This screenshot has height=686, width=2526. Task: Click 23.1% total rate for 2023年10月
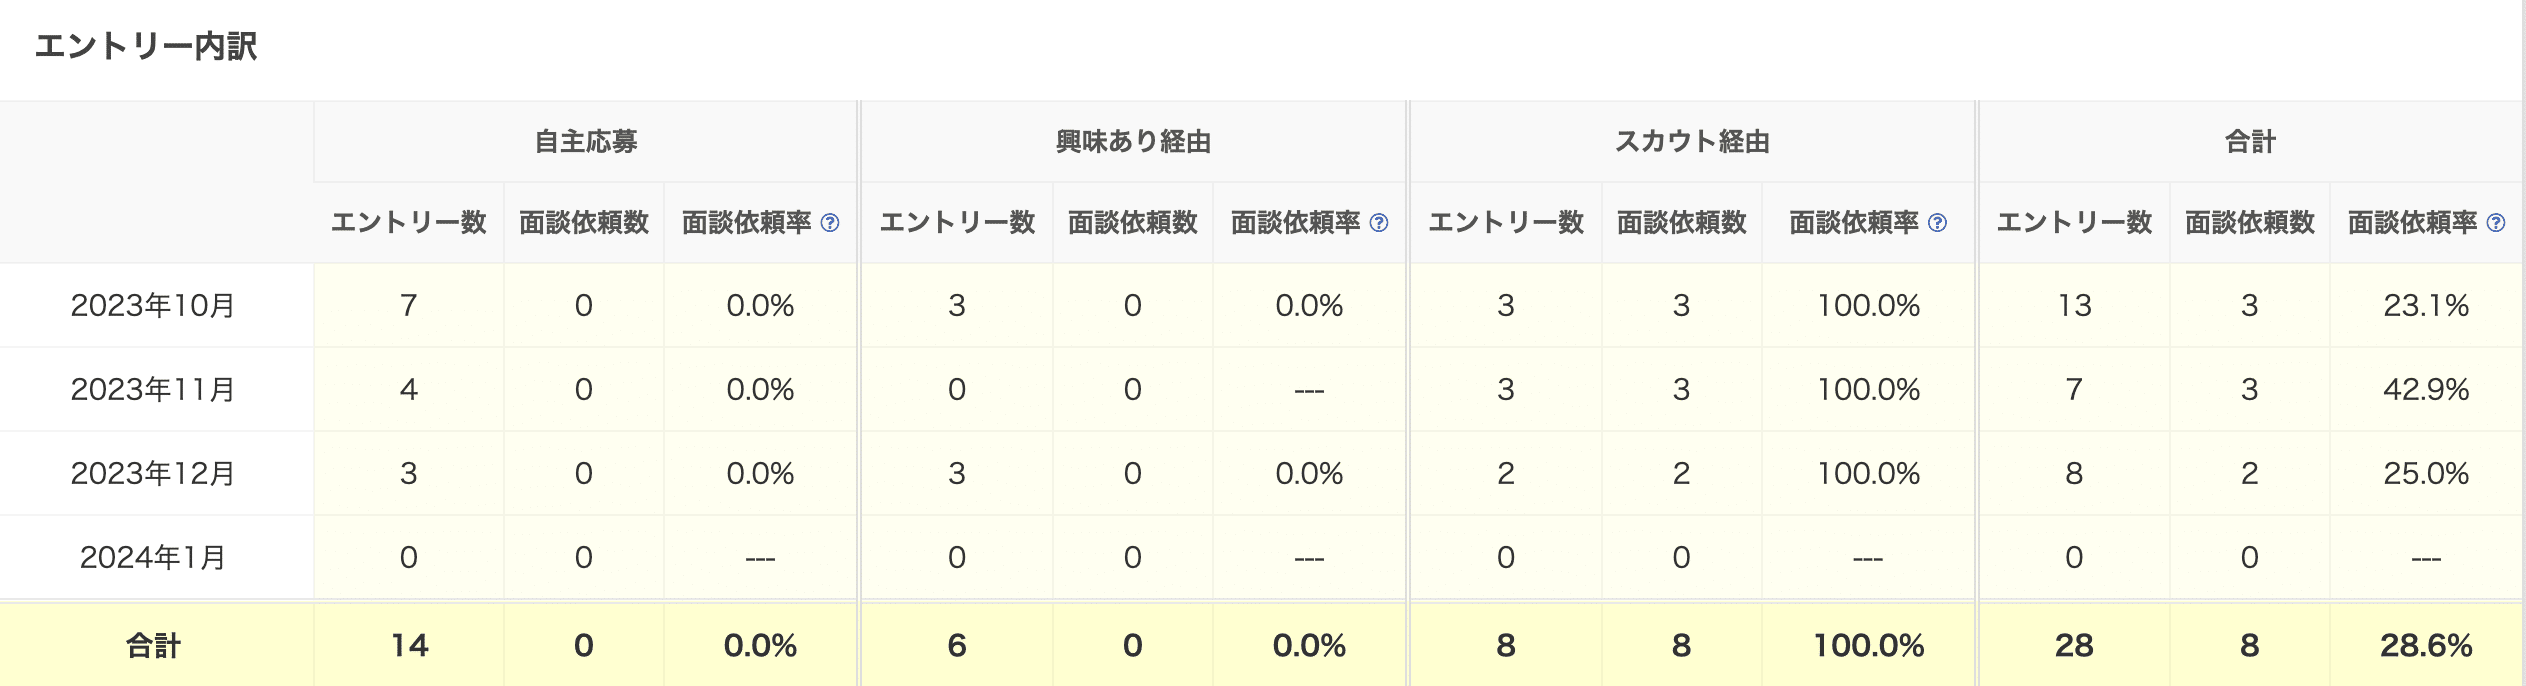pos(2426,305)
